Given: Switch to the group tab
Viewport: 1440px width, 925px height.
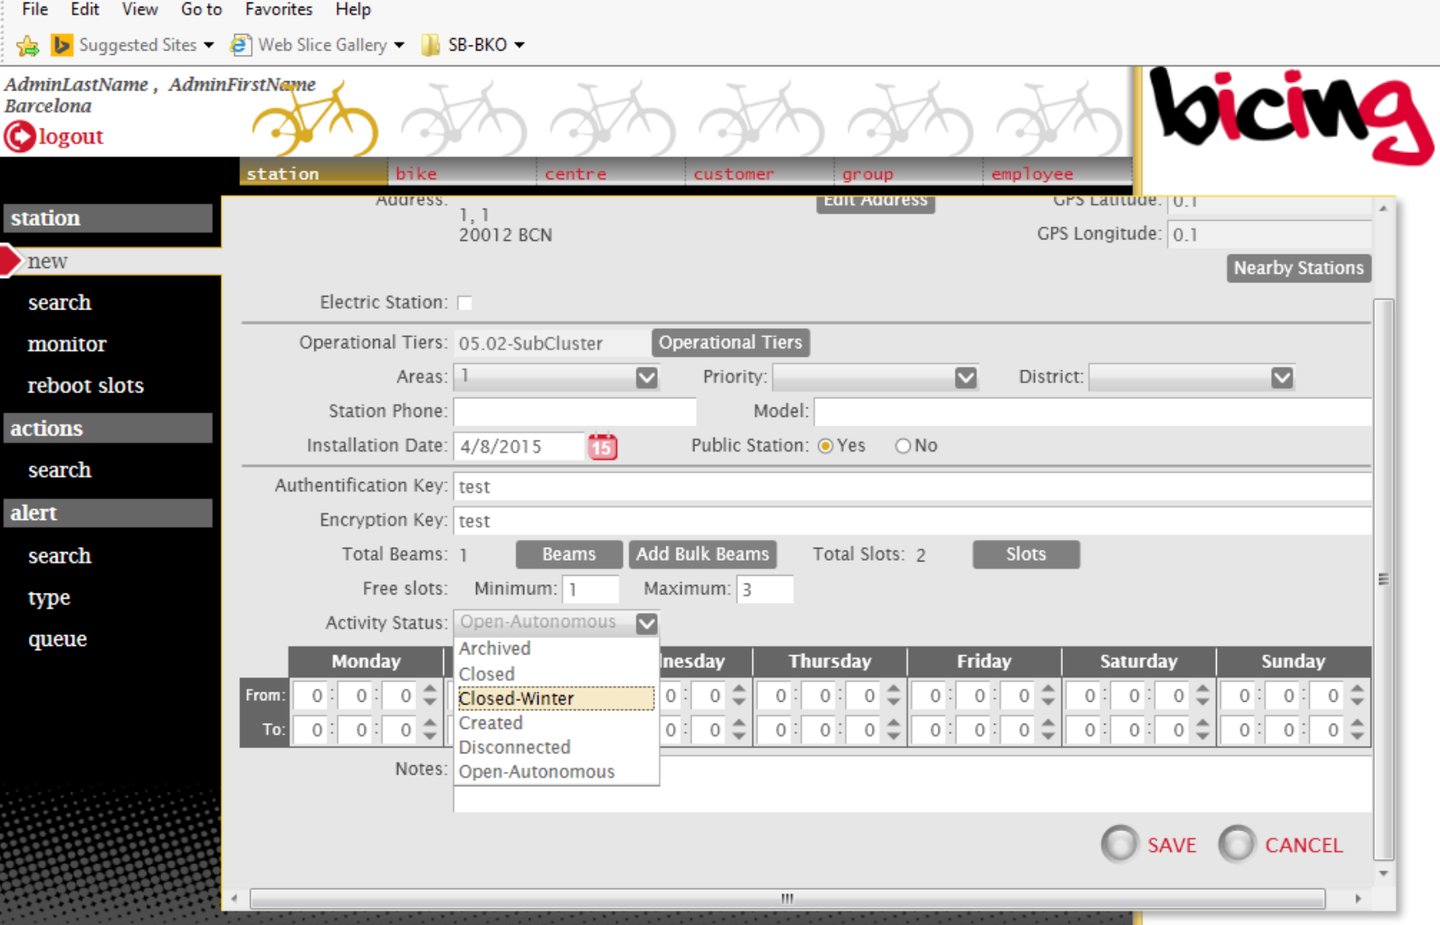Looking at the screenshot, I should coord(910,173).
